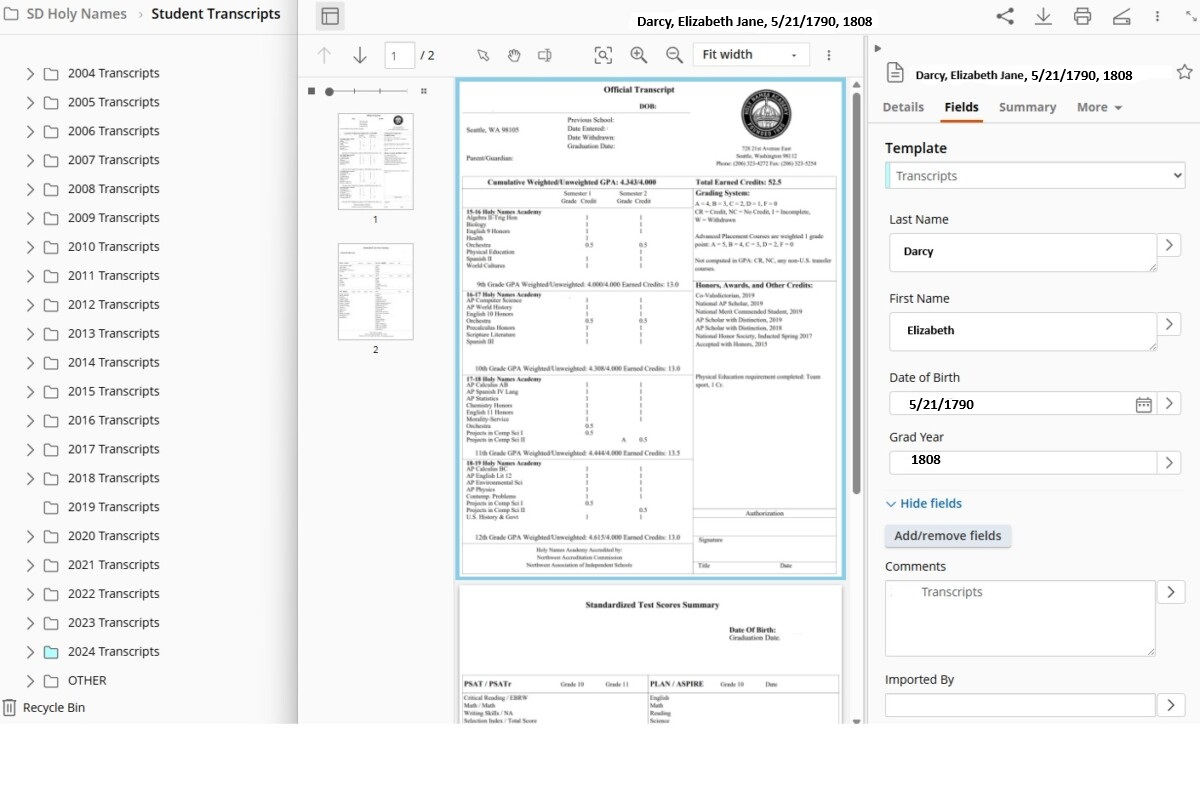Select the pointer selection tool

483,55
